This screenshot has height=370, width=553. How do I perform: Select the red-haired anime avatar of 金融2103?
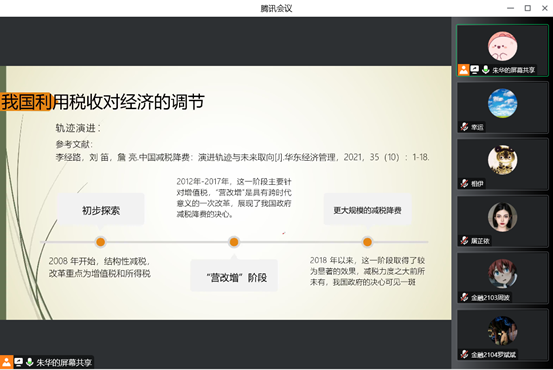pos(503,274)
